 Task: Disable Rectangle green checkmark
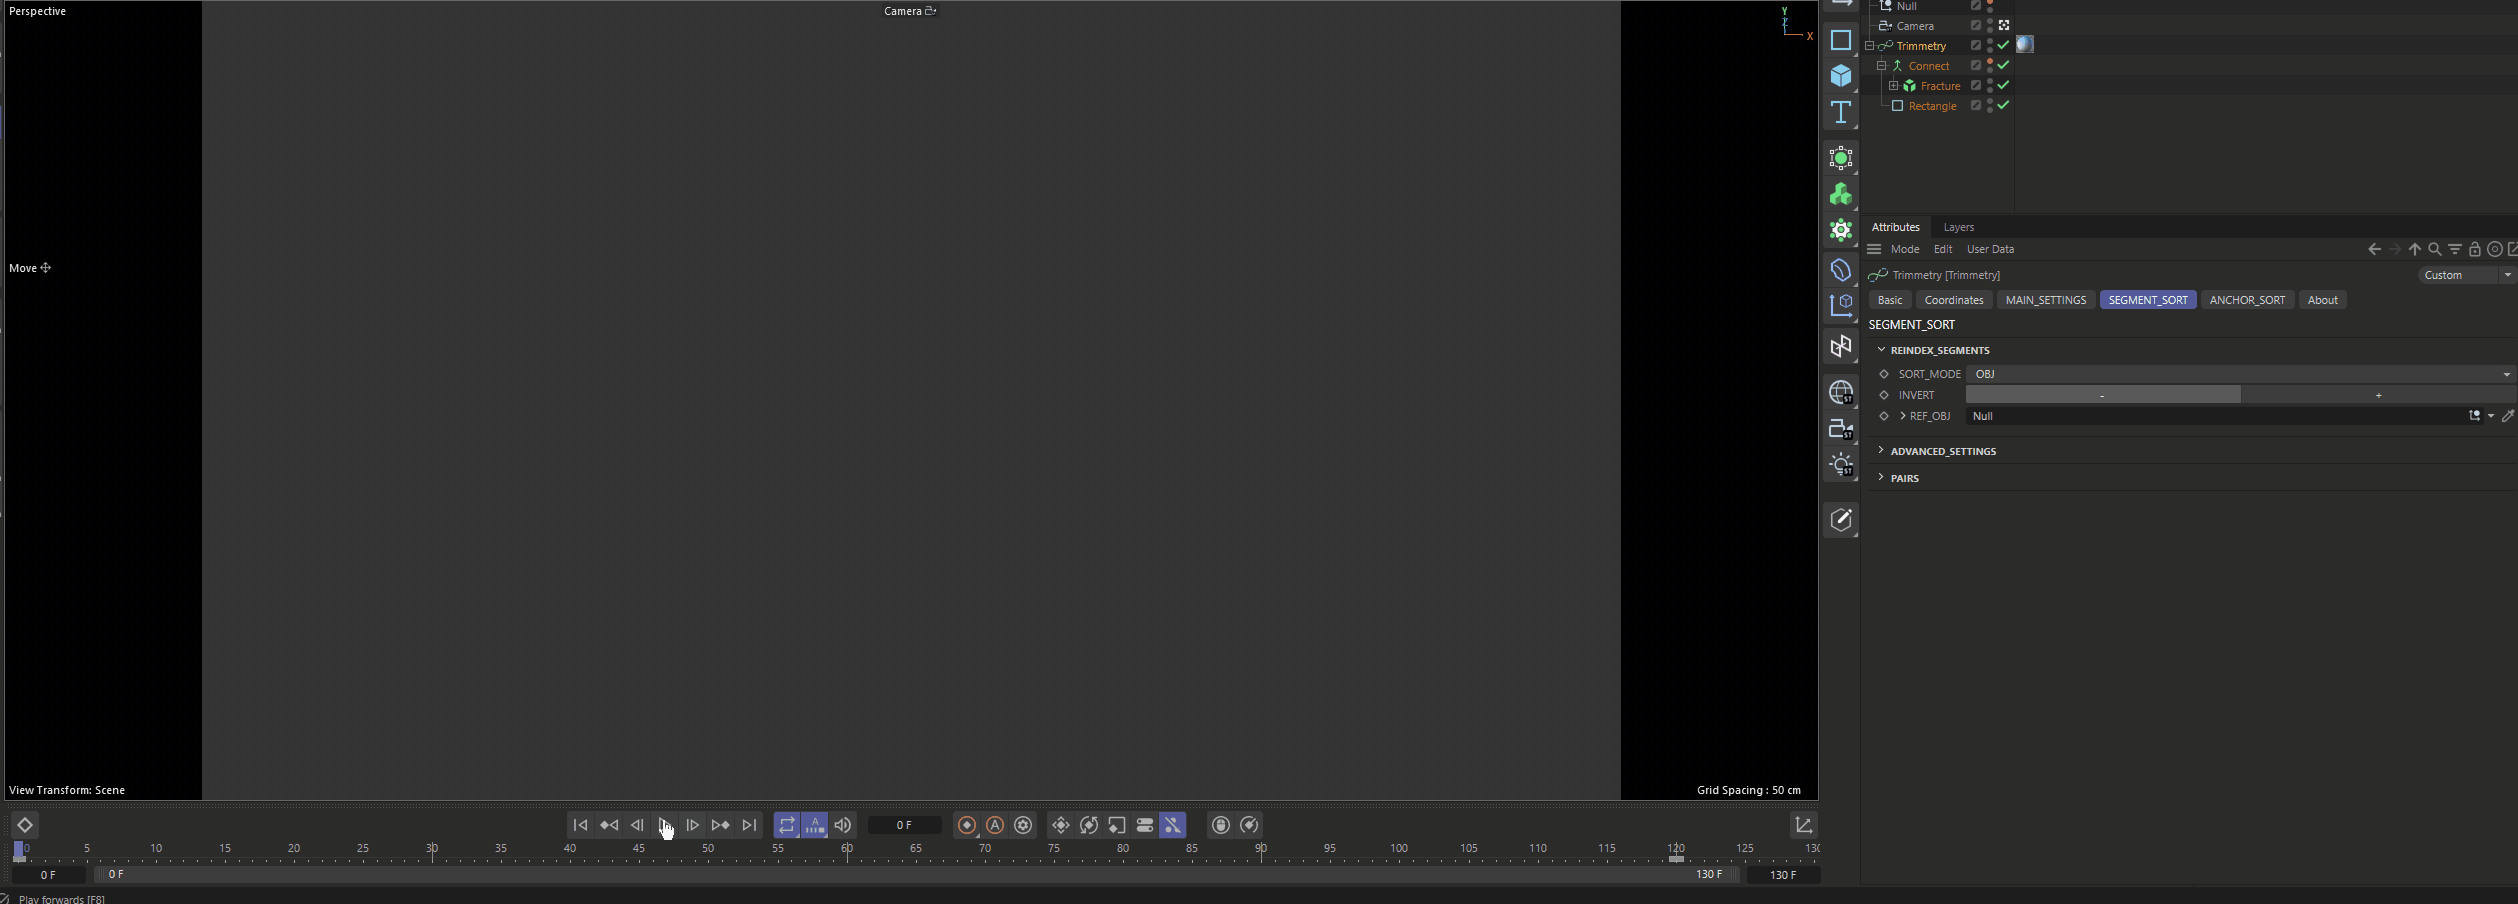pos(2003,105)
